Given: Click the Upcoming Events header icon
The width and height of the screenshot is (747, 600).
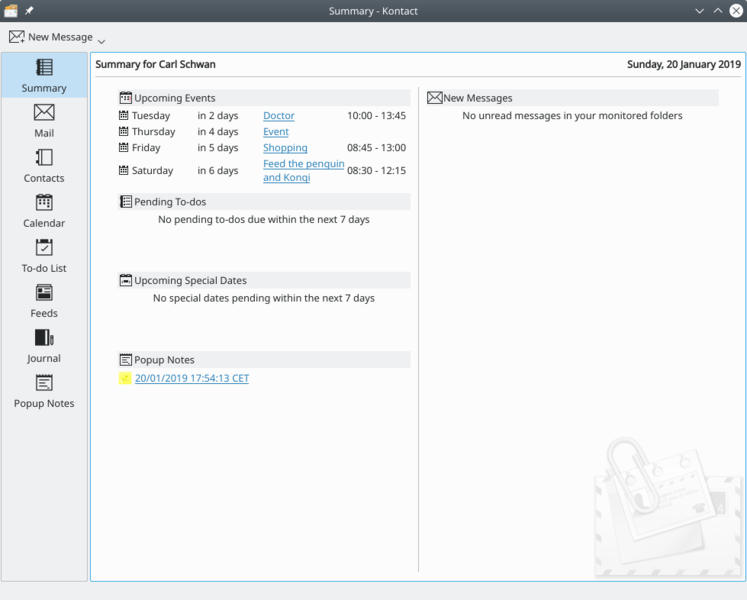Looking at the screenshot, I should (x=125, y=98).
